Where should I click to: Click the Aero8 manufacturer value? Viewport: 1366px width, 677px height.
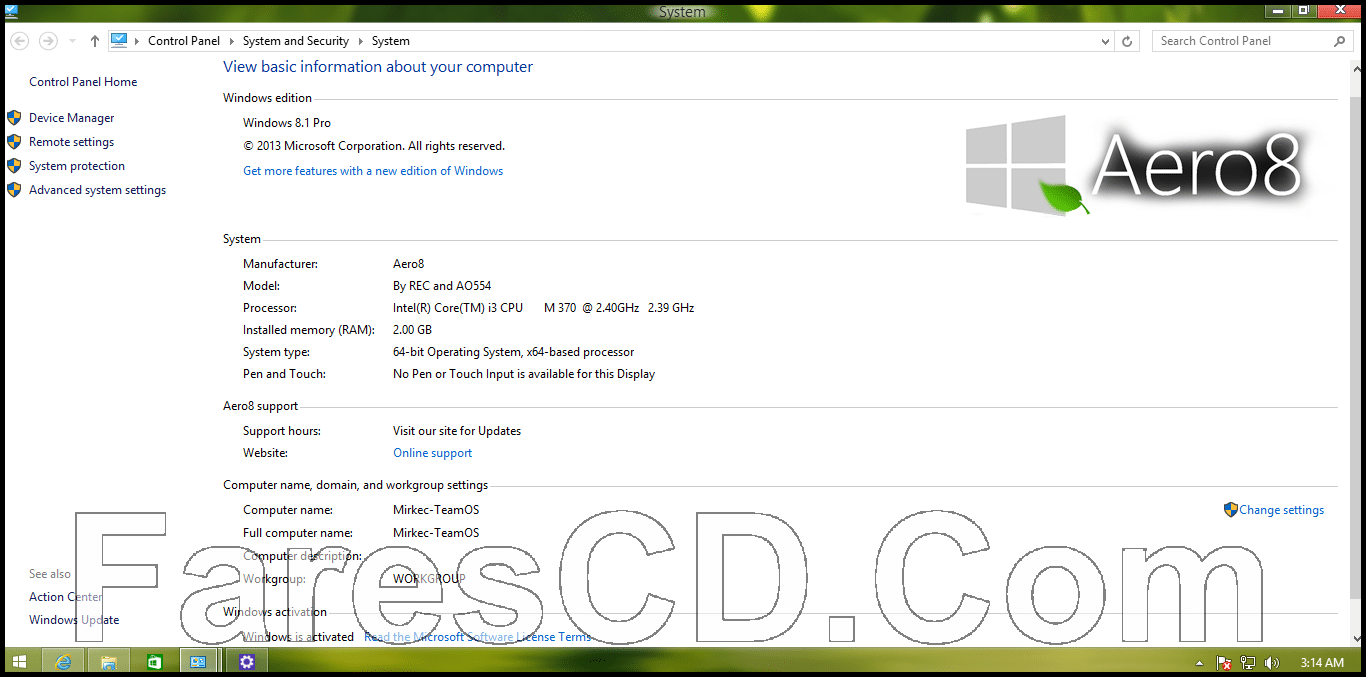tap(409, 264)
